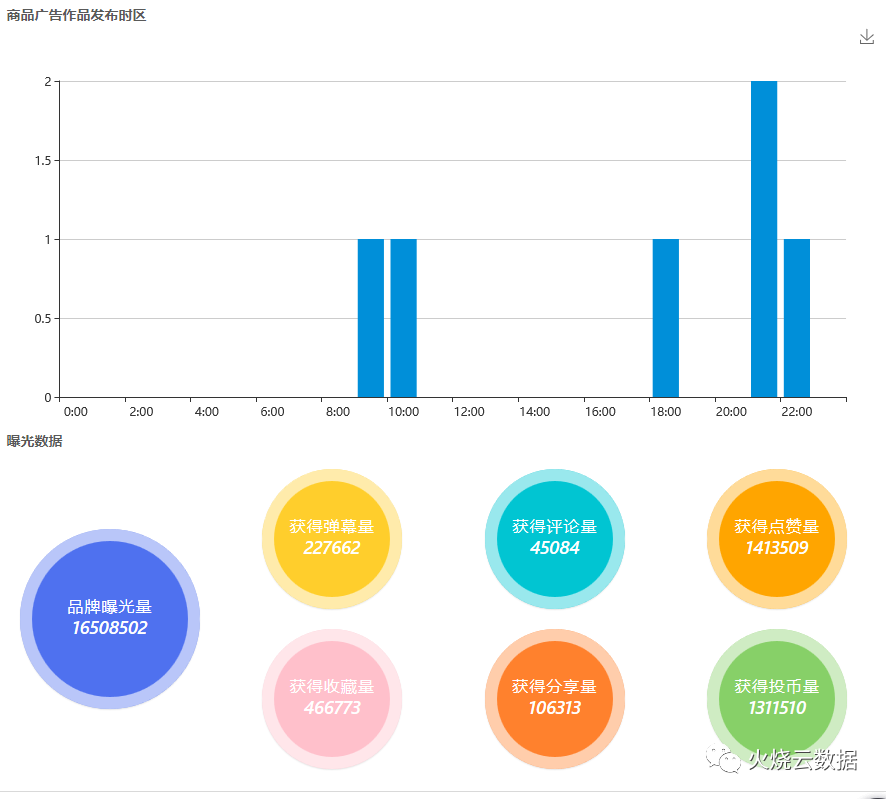Select the tallest bar at 21:00

764,239
